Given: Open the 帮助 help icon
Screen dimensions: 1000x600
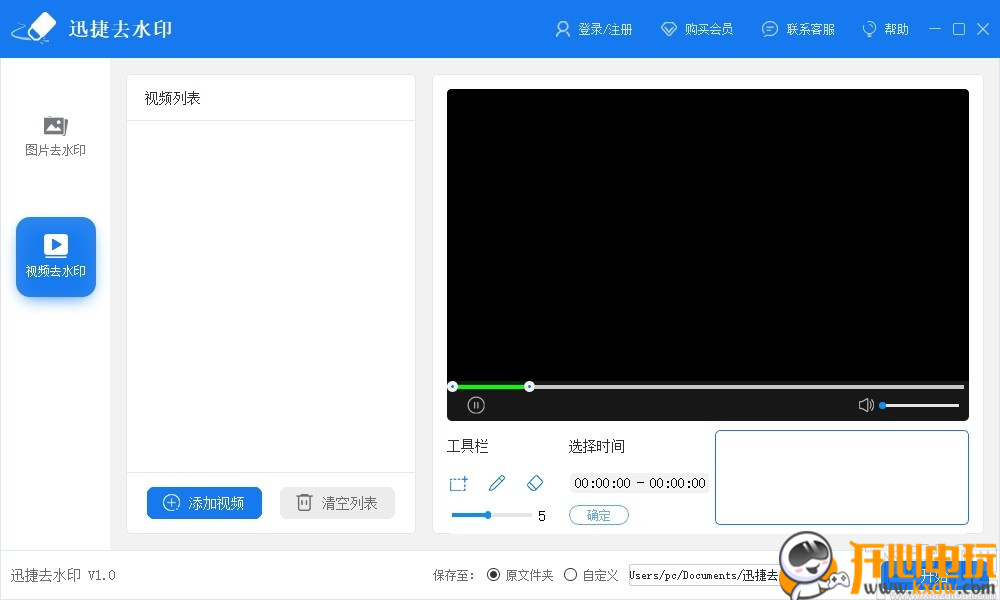Looking at the screenshot, I should [884, 29].
